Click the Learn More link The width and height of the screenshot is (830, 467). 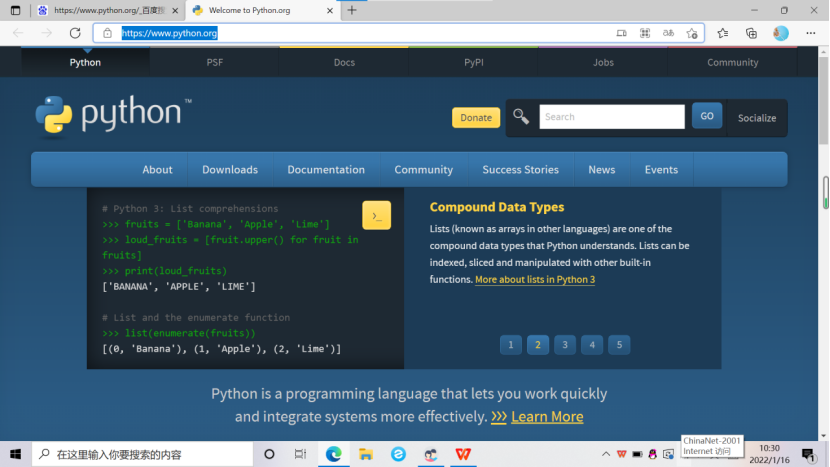(x=547, y=416)
